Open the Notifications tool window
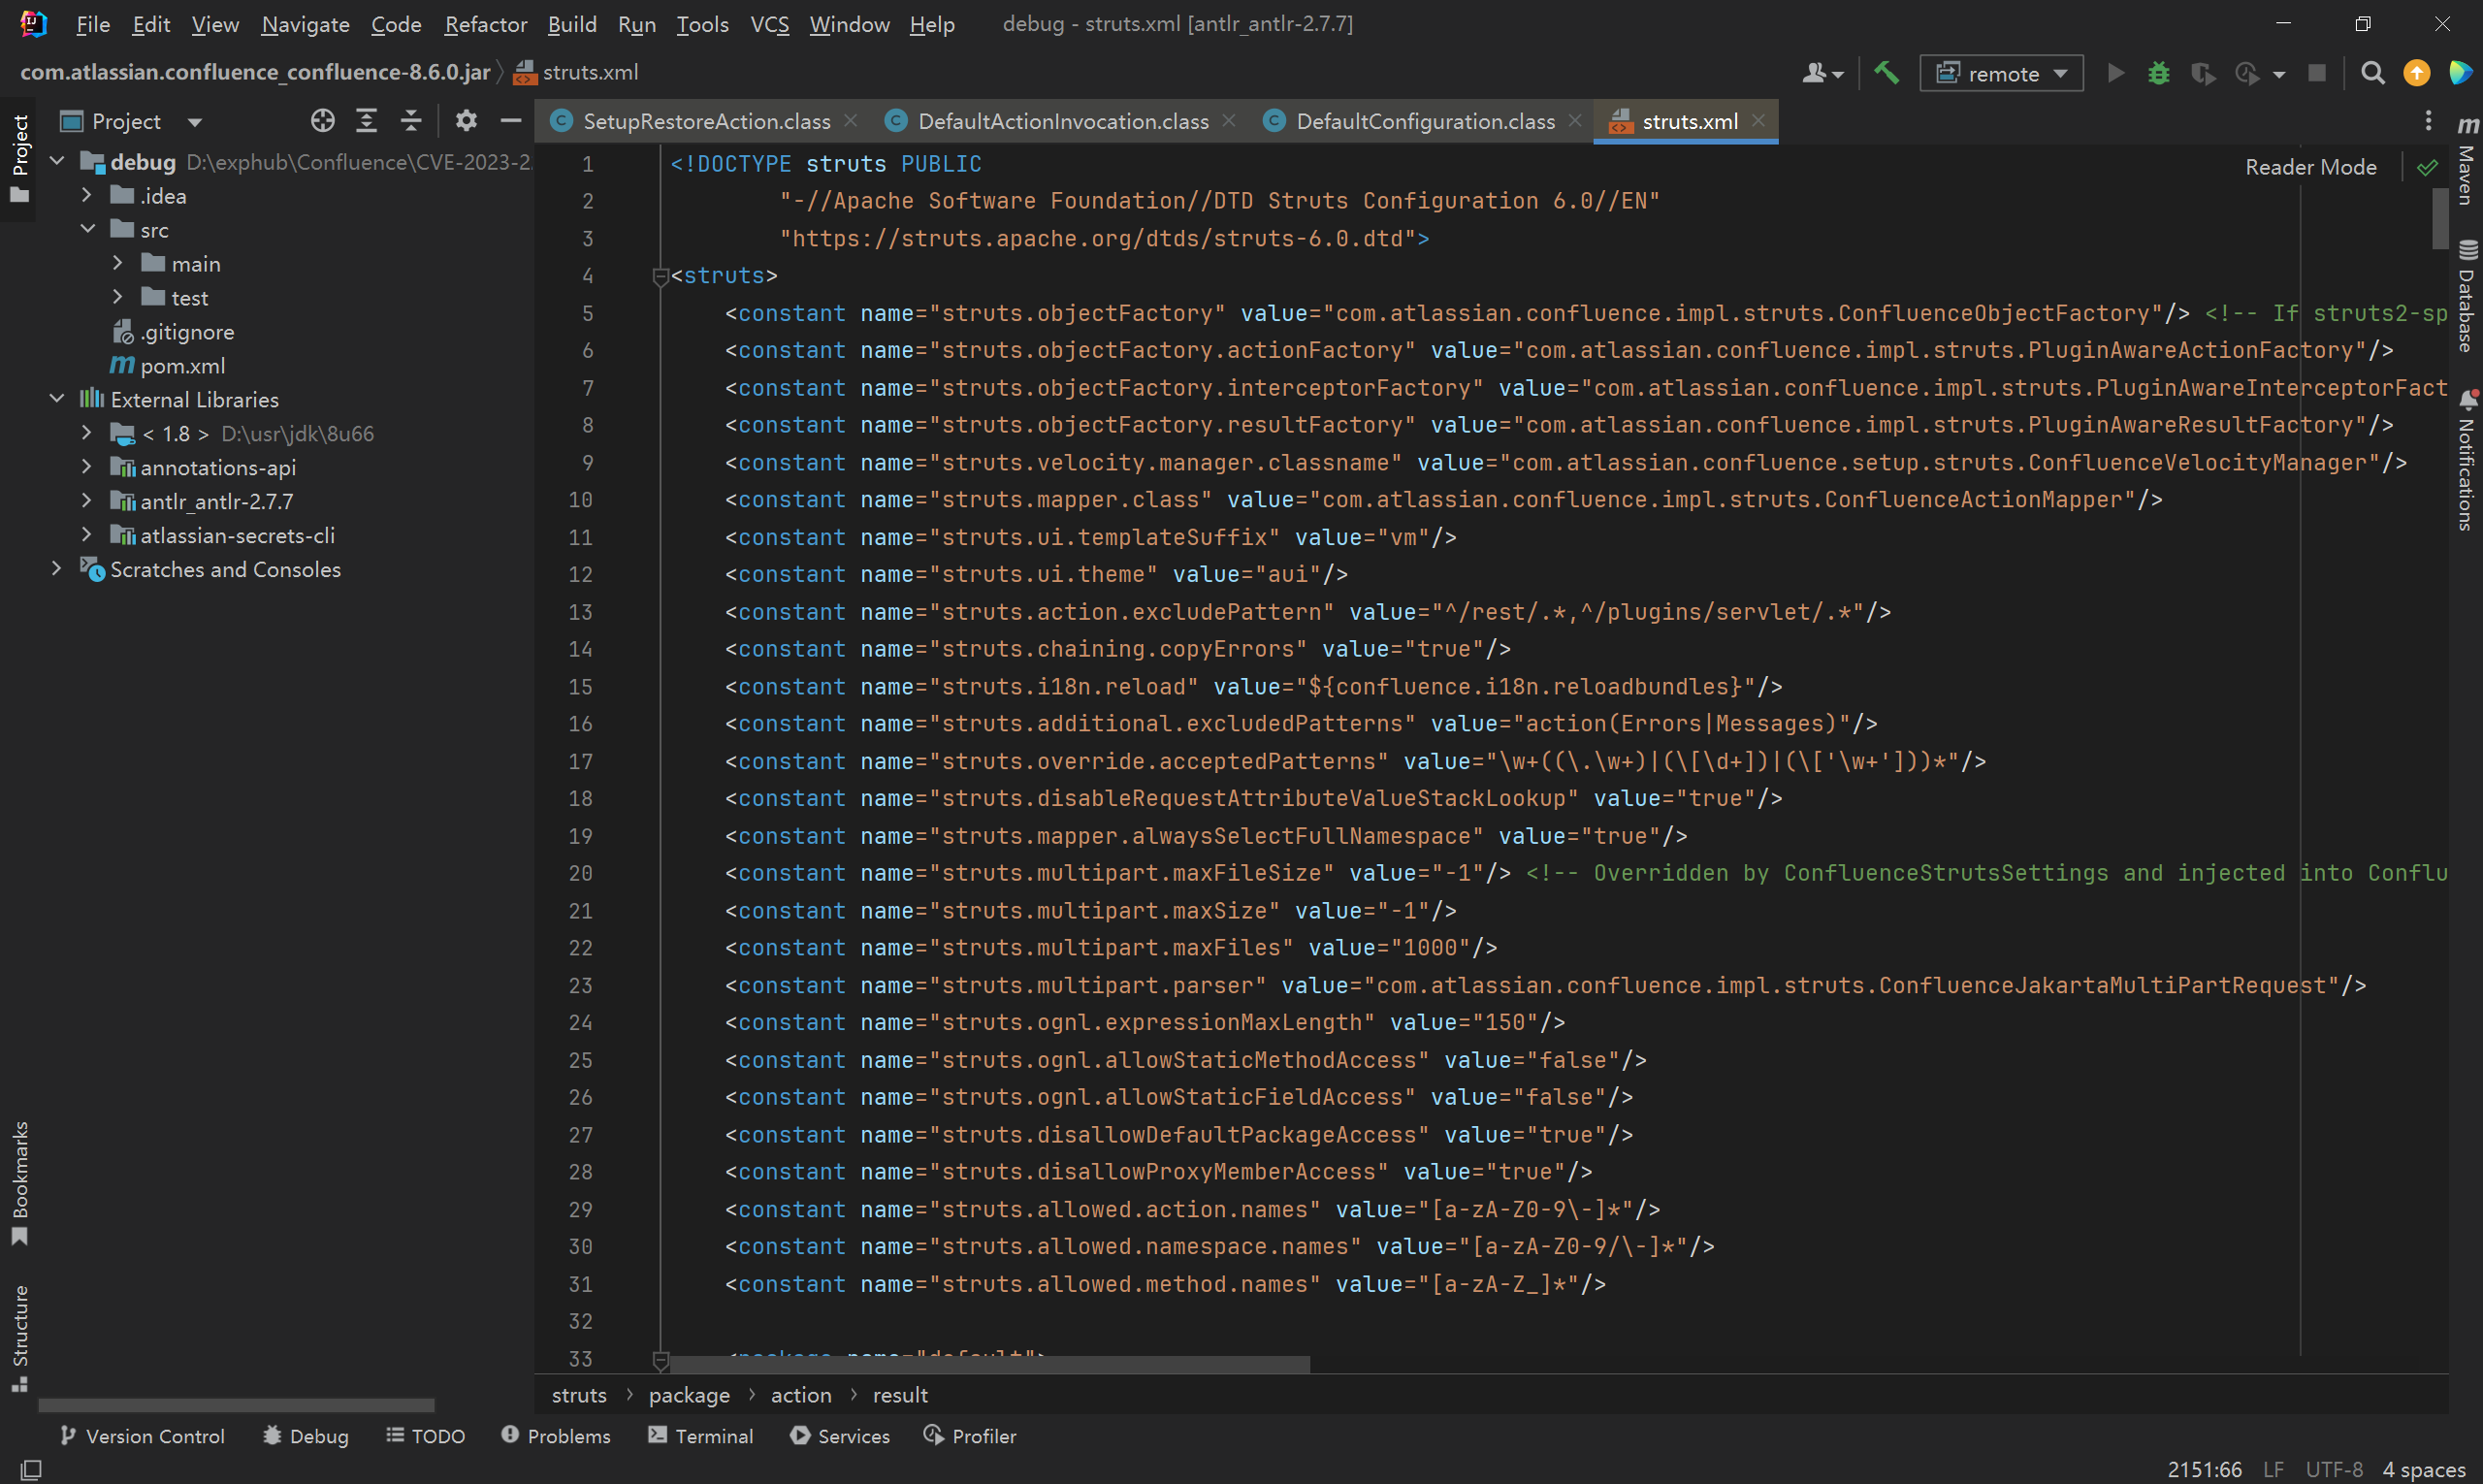 click(x=2467, y=460)
